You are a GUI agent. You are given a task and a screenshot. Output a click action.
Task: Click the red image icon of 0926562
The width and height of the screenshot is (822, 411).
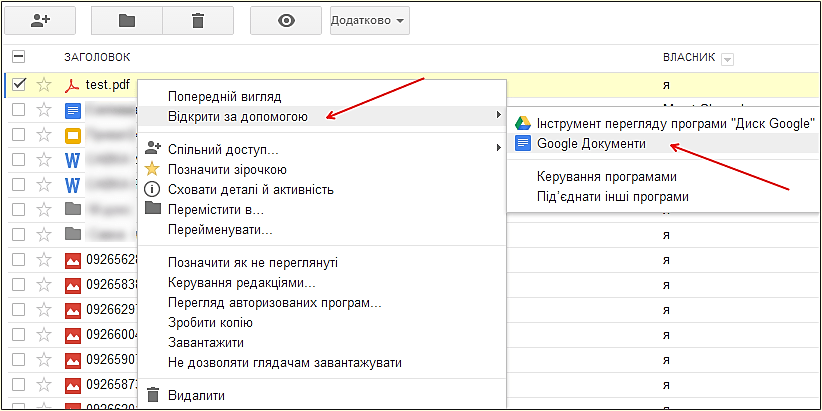[x=72, y=261]
